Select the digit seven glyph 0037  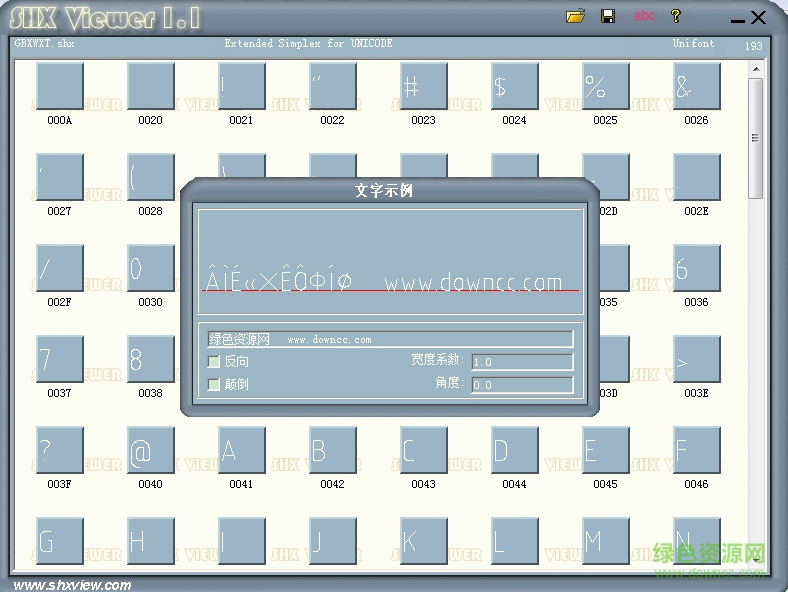click(59, 359)
